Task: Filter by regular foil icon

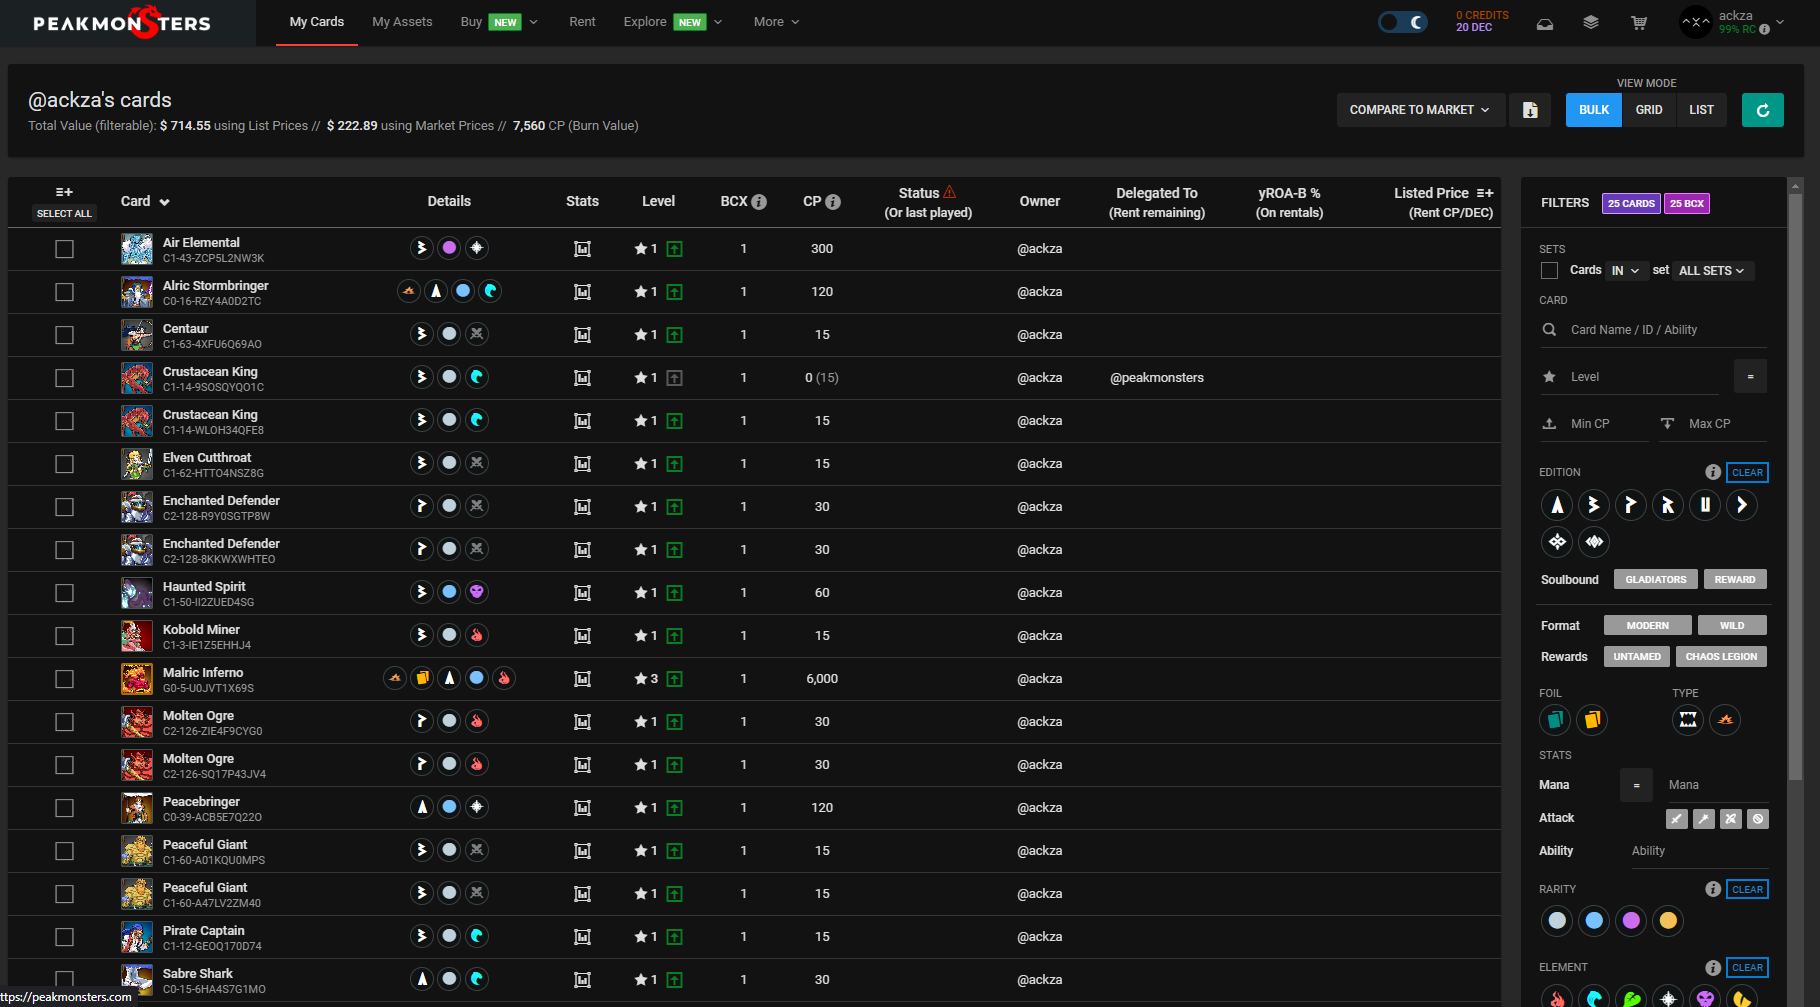Action: tap(1555, 719)
